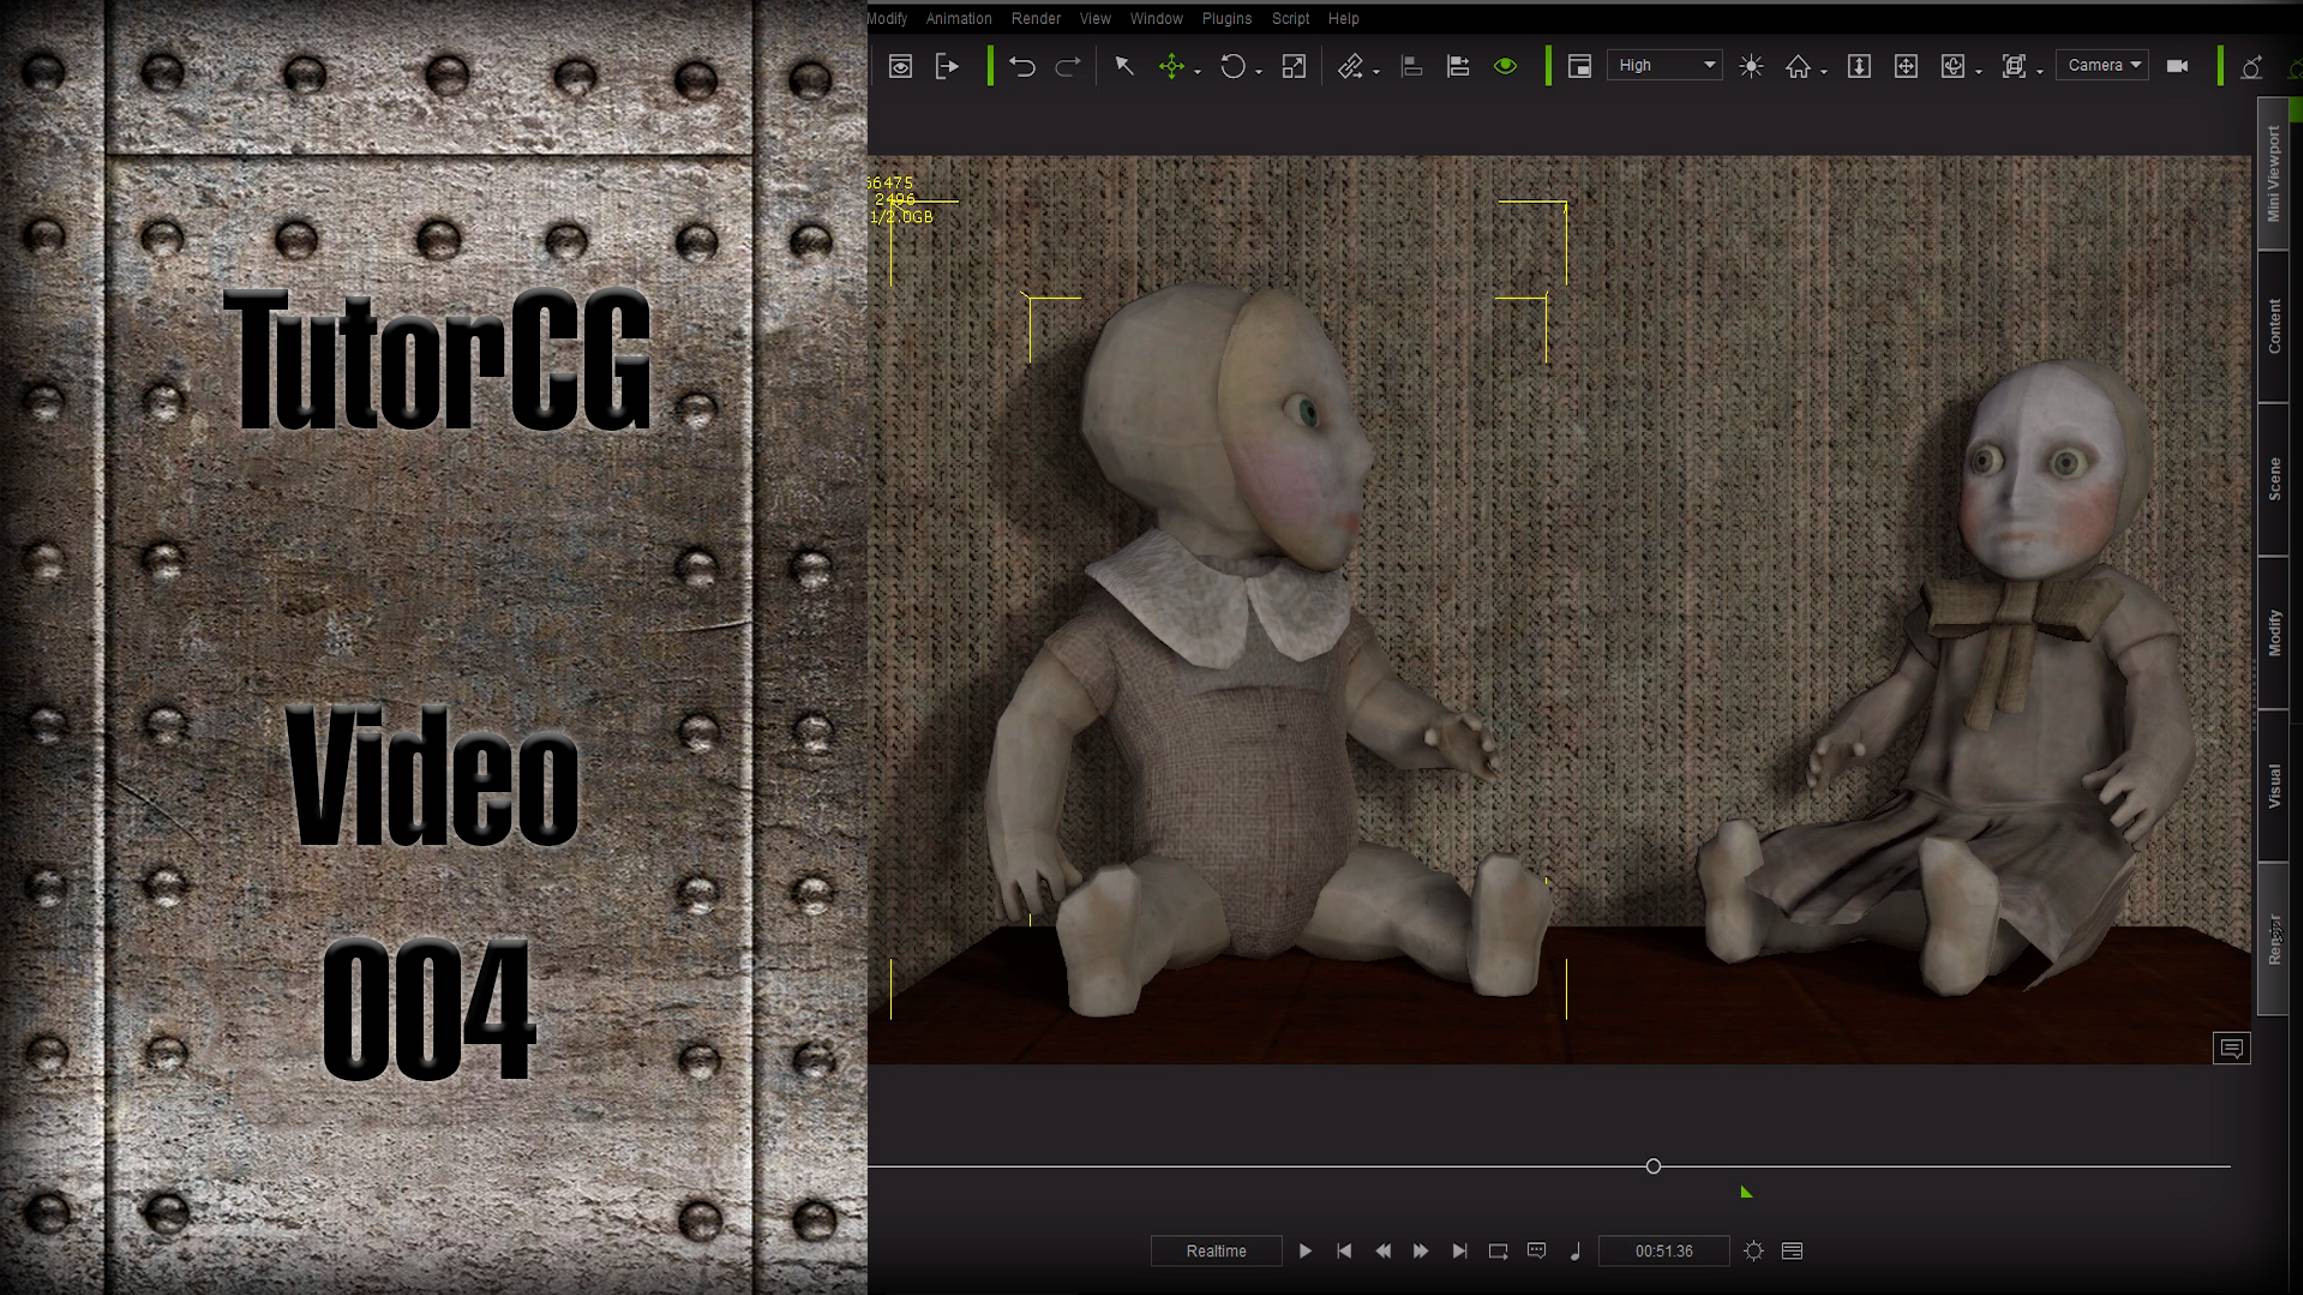Toggle loop playback button

coord(1498,1251)
